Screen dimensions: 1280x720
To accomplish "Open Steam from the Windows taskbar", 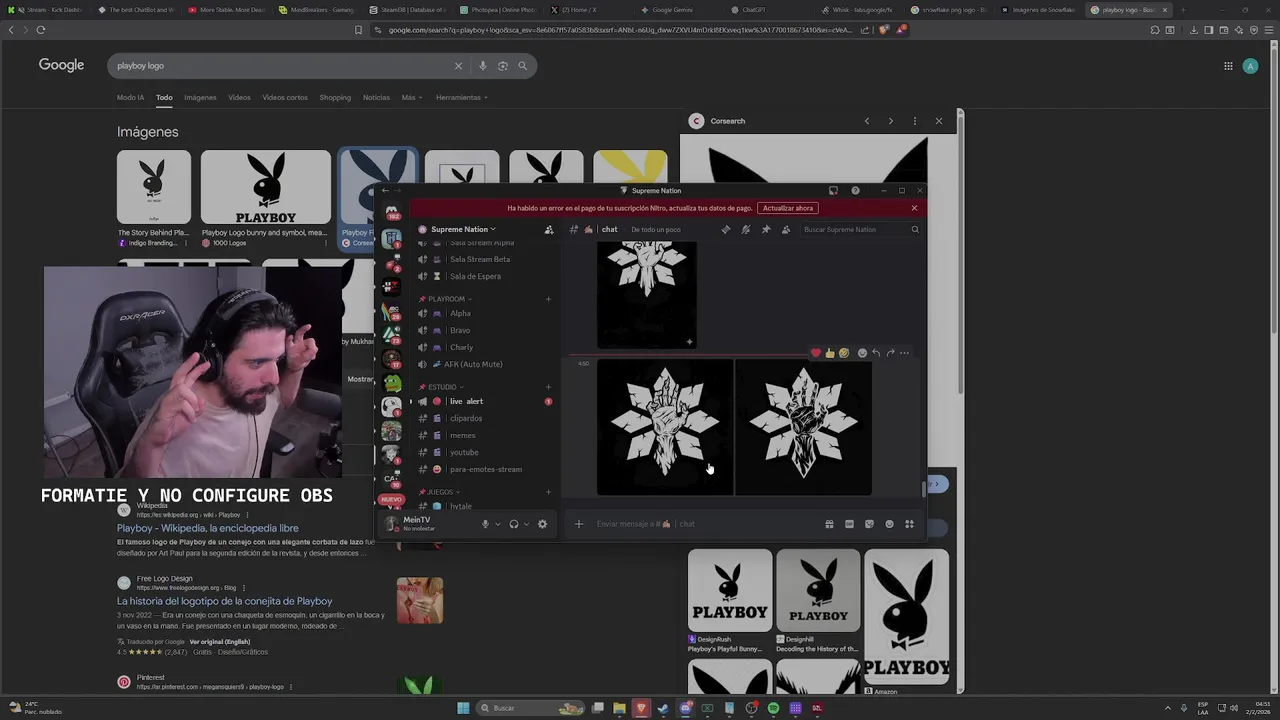I will [x=663, y=708].
